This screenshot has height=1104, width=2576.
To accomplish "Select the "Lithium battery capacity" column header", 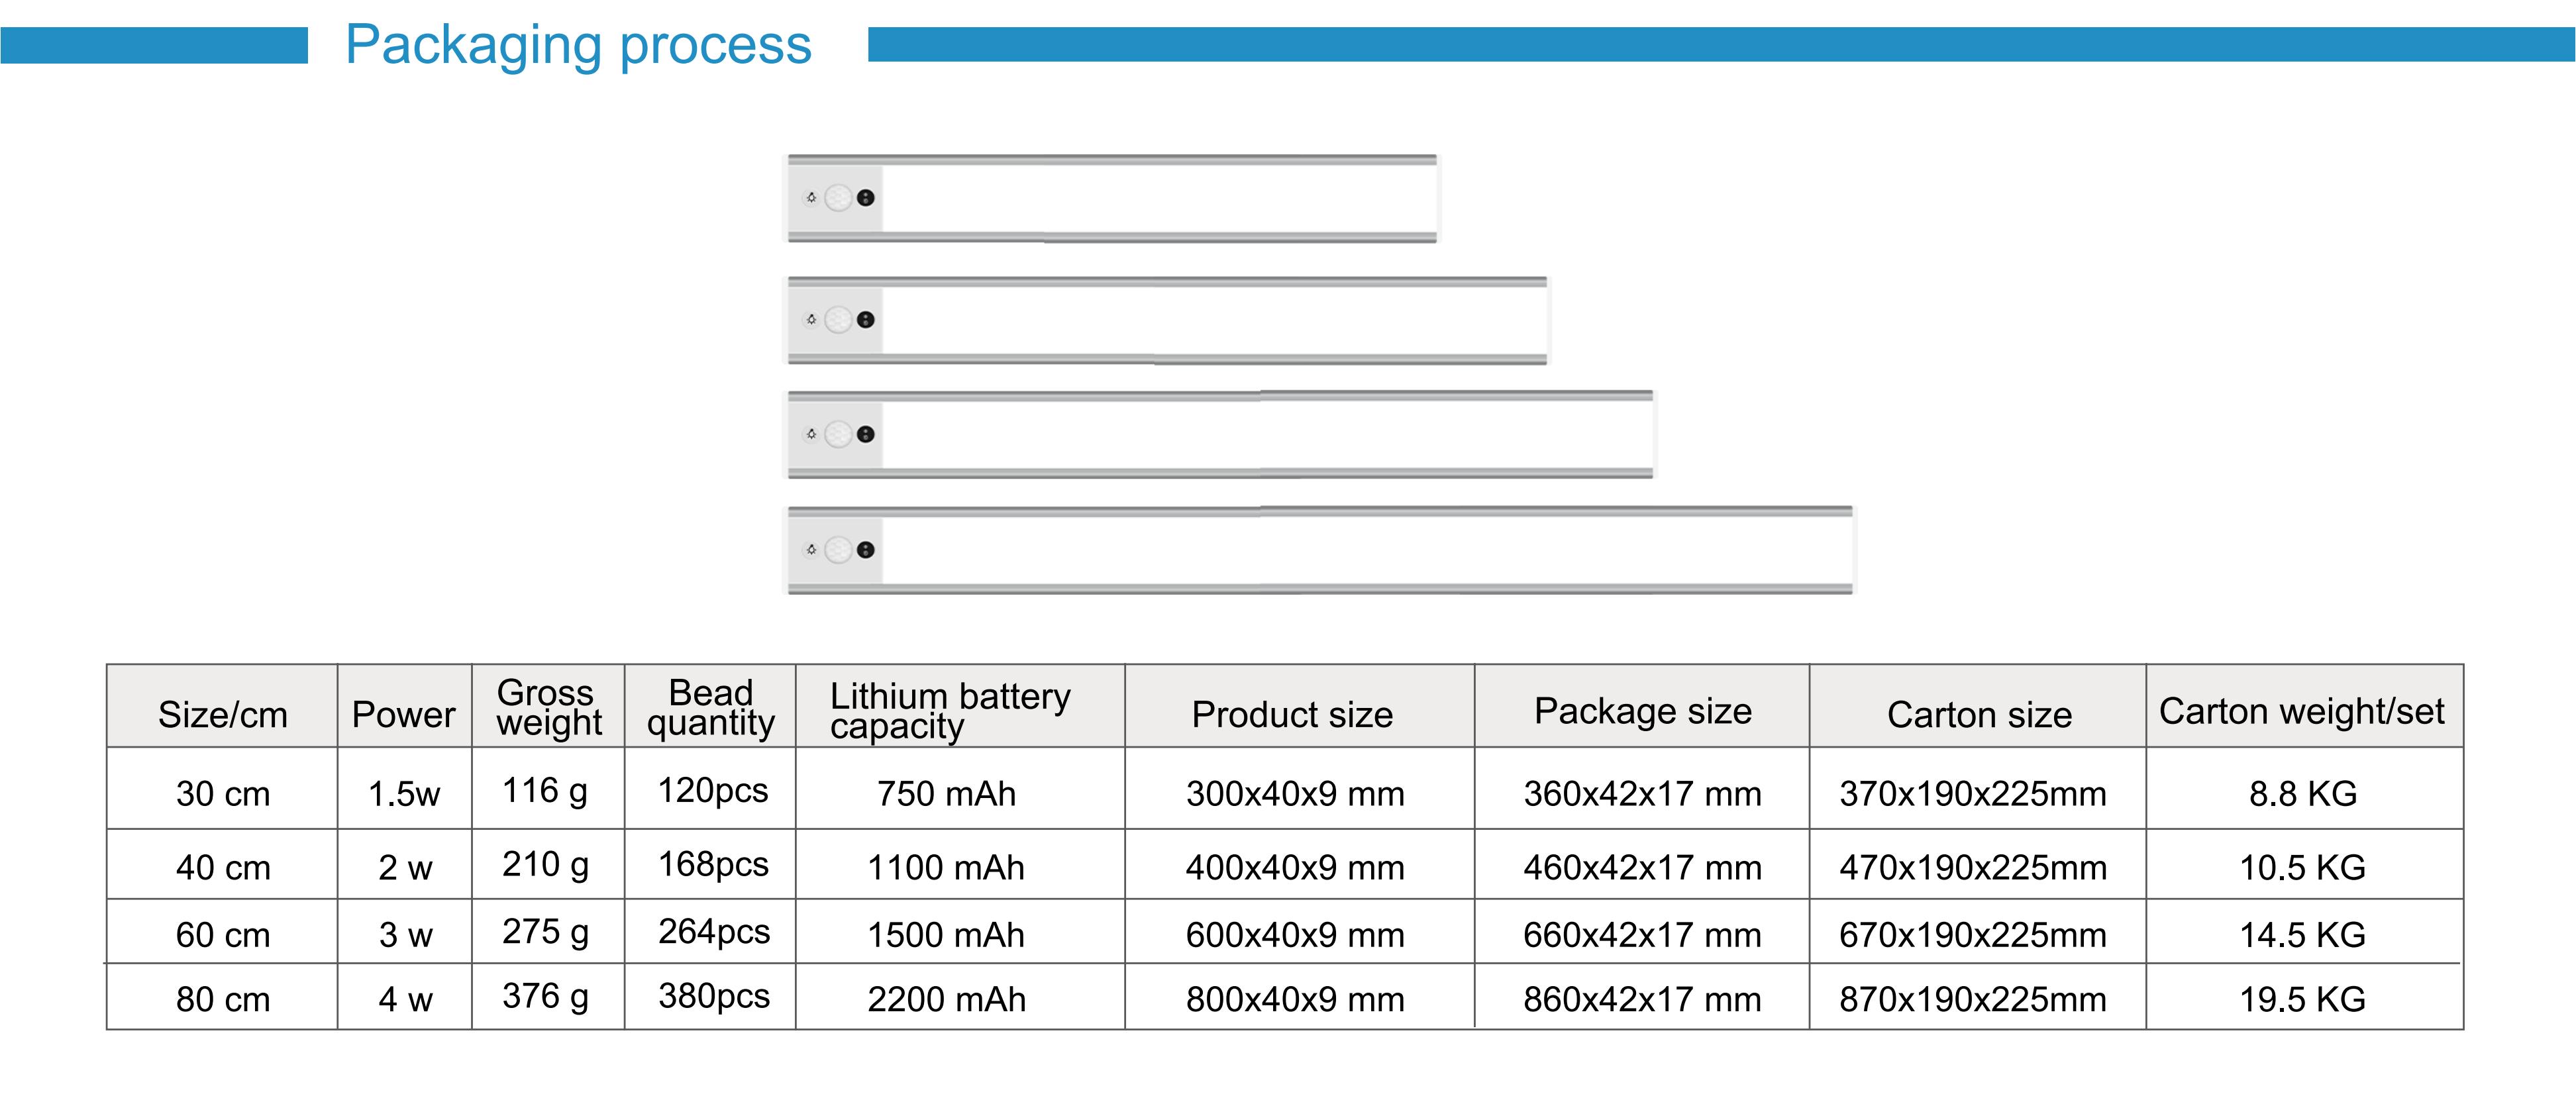I will coord(950,709).
